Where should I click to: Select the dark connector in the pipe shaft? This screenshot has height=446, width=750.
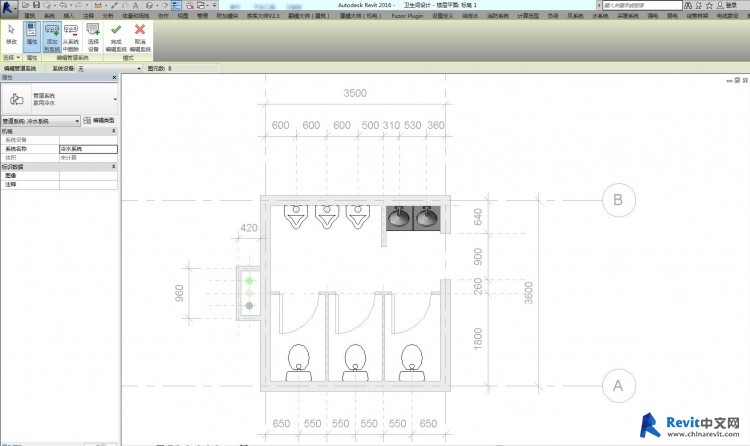tap(249, 305)
